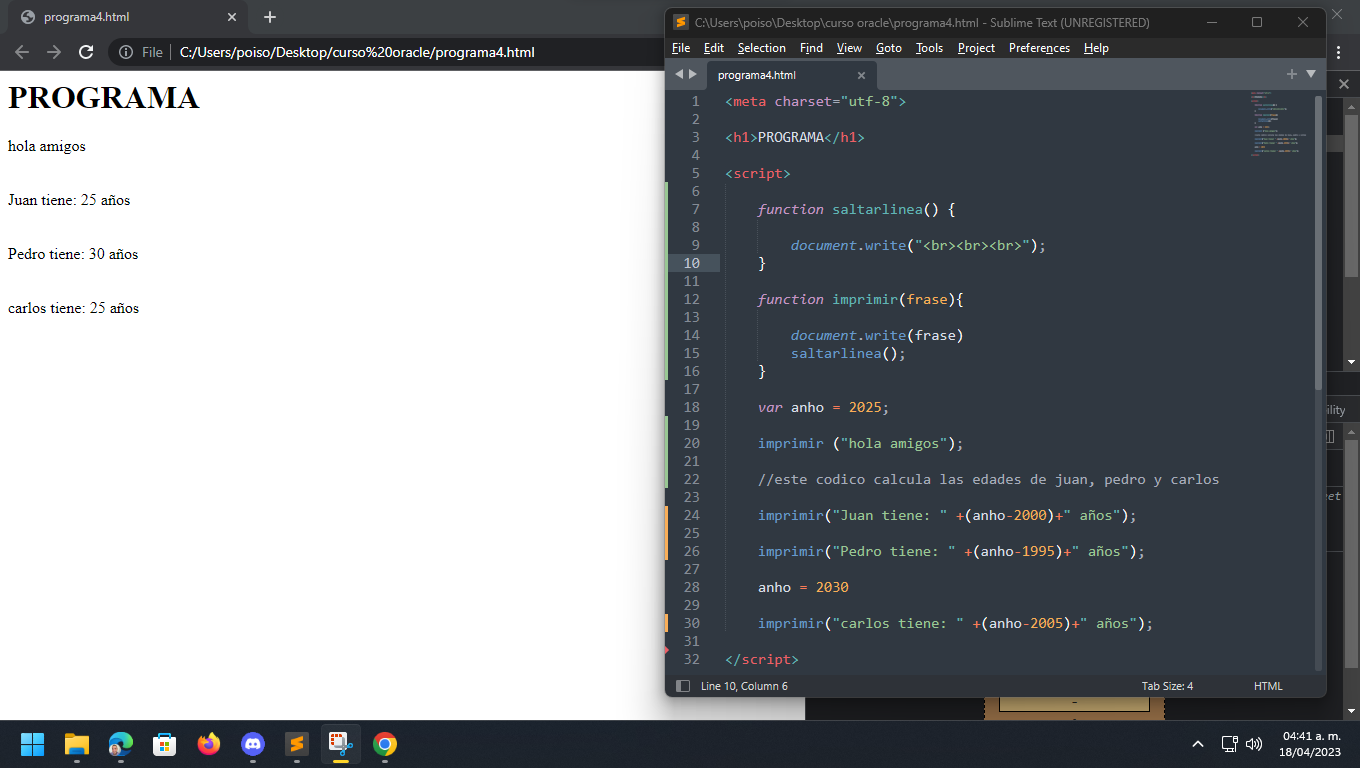The height and width of the screenshot is (768, 1360).
Task: Close the programa4.html tab in Sublime Text
Action: 861,75
